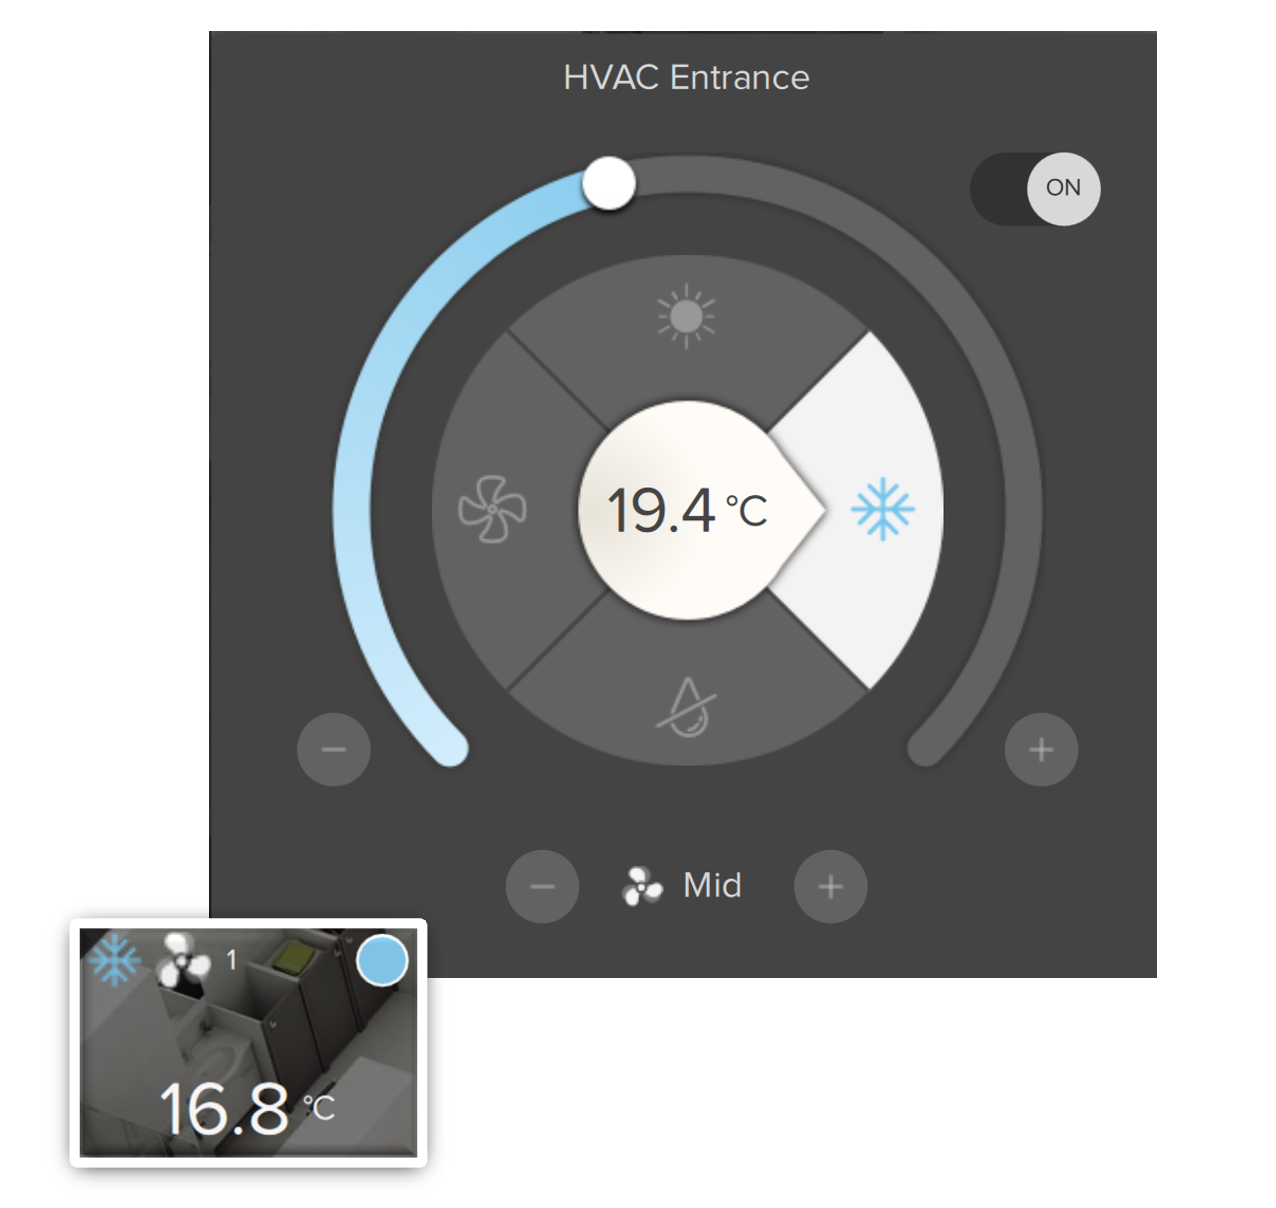This screenshot has height=1208, width=1276.
Task: Click the Mid fan speed label
Action: tap(712, 885)
